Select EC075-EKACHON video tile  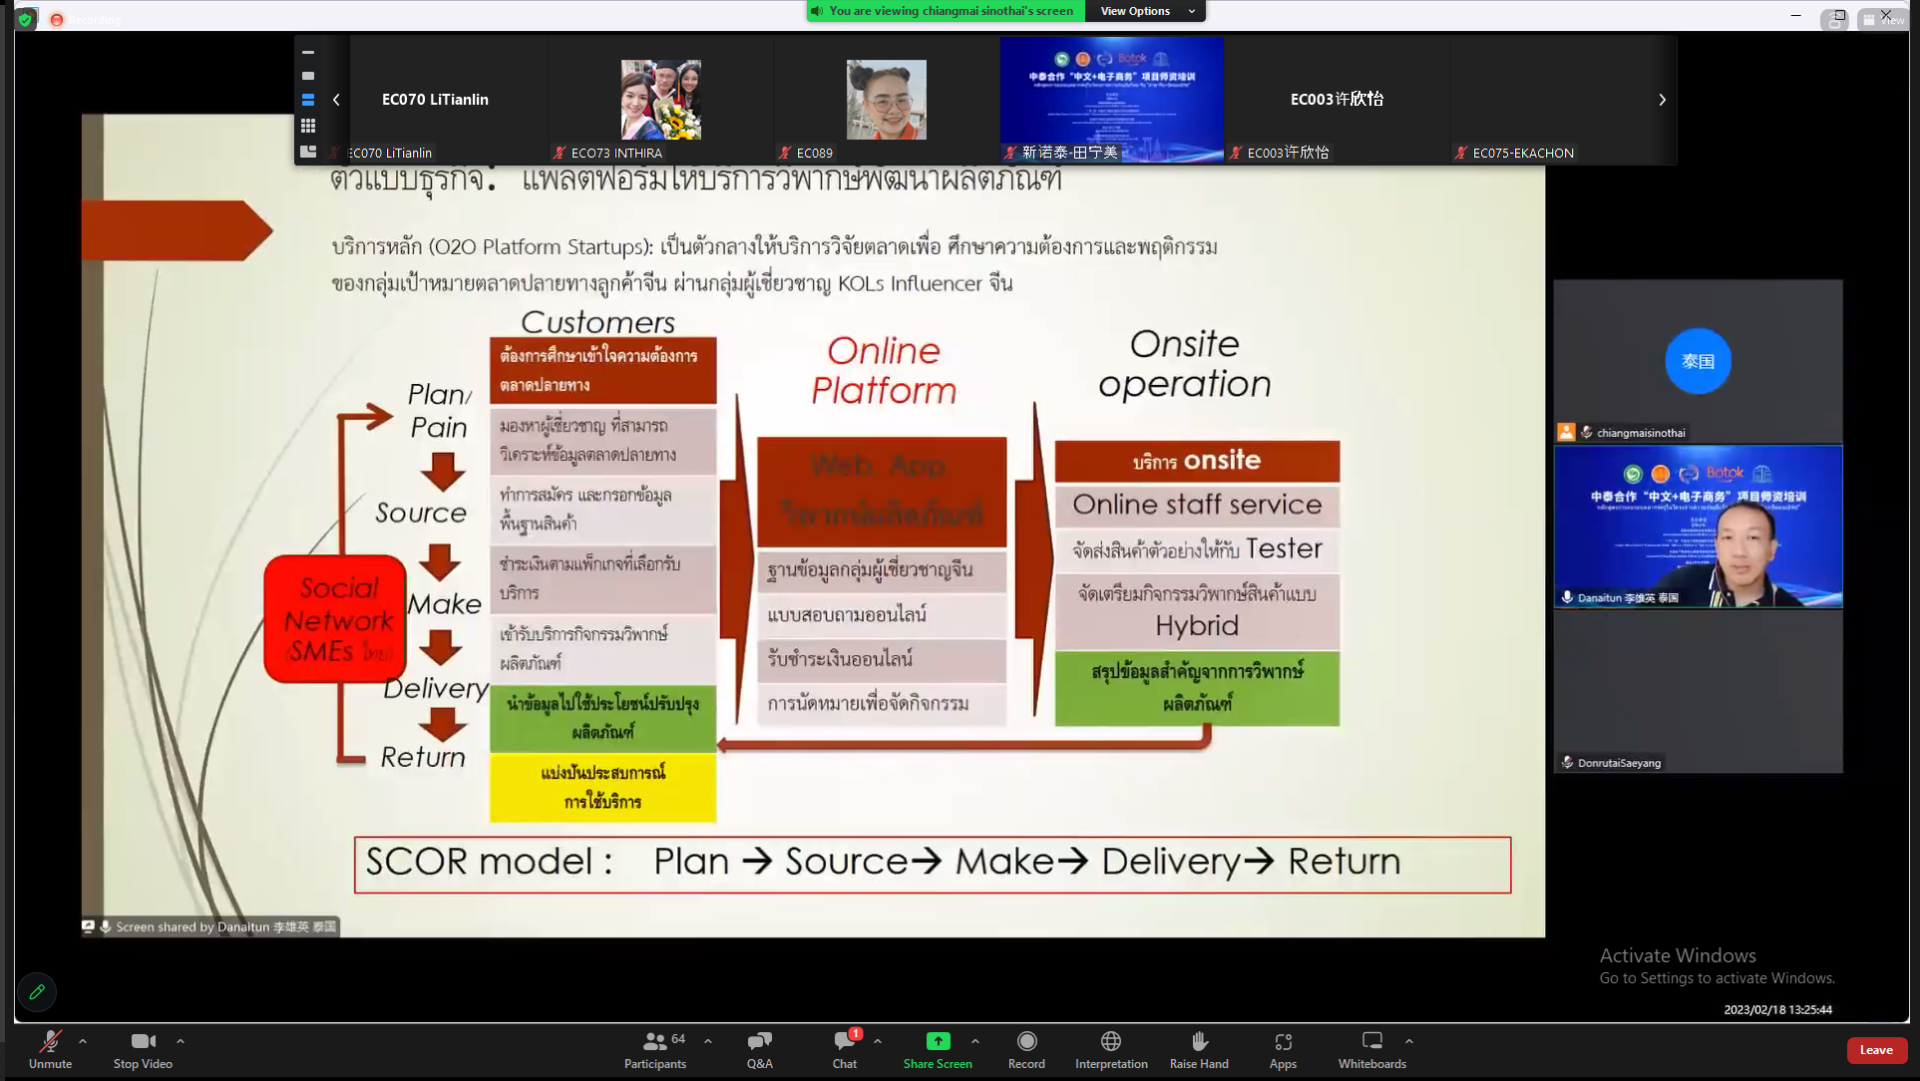[x=1562, y=99]
